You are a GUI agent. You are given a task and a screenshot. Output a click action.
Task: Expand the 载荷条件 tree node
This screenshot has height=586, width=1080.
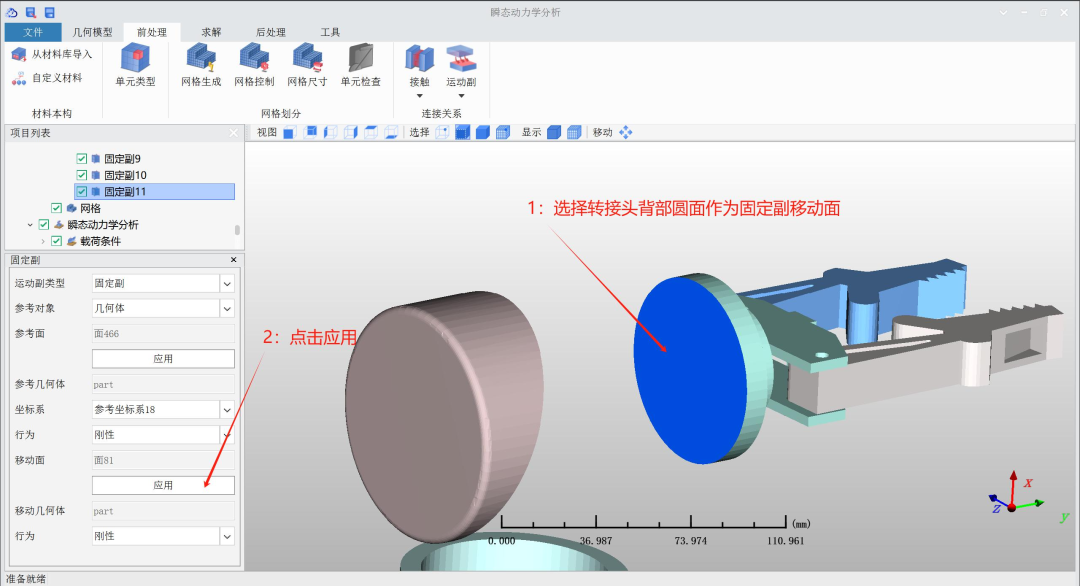[x=43, y=241]
